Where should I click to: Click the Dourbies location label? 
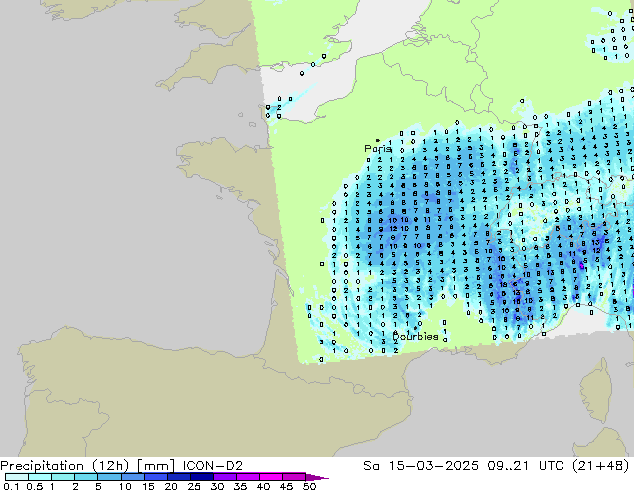(x=415, y=336)
